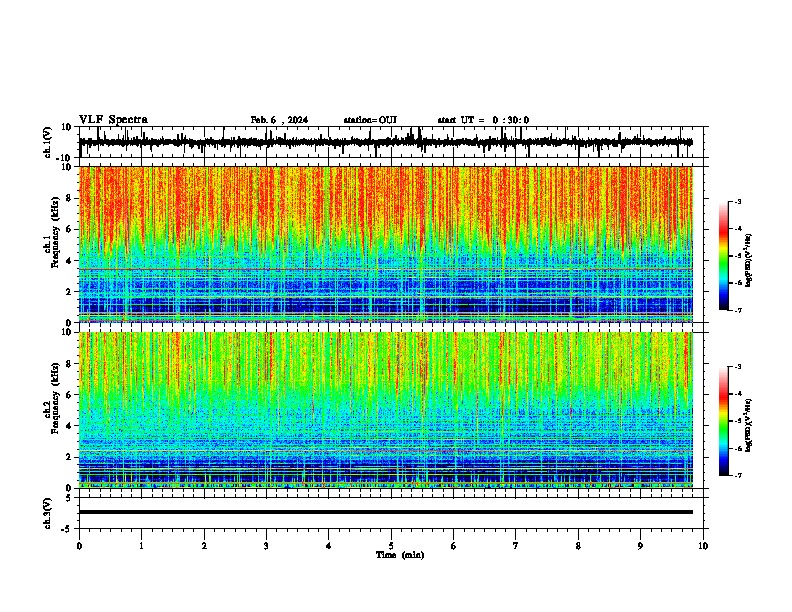Image resolution: width=792 pixels, height=612 pixels.
Task: Click the ch.2 spectrogram plot
Action: pos(386,410)
